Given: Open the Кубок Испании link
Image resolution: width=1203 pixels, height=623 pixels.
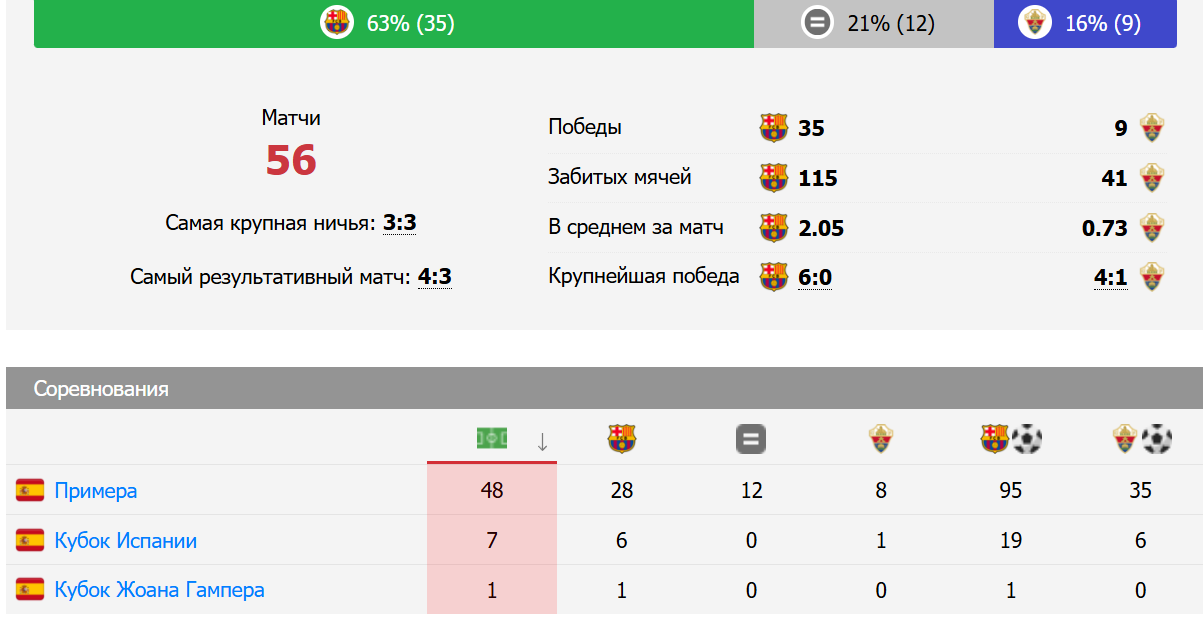Looking at the screenshot, I should (125, 541).
